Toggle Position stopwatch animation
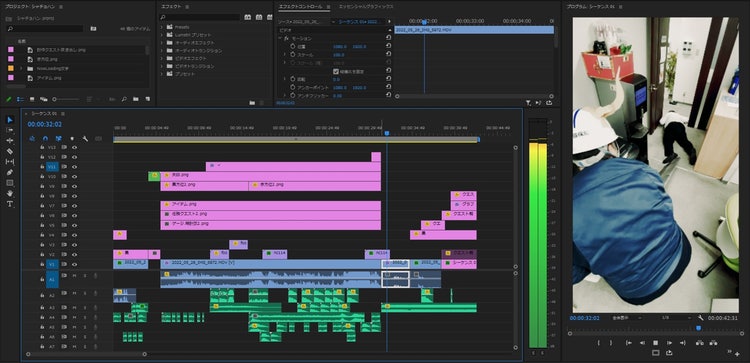The height and width of the screenshot is (363, 750). pos(293,46)
